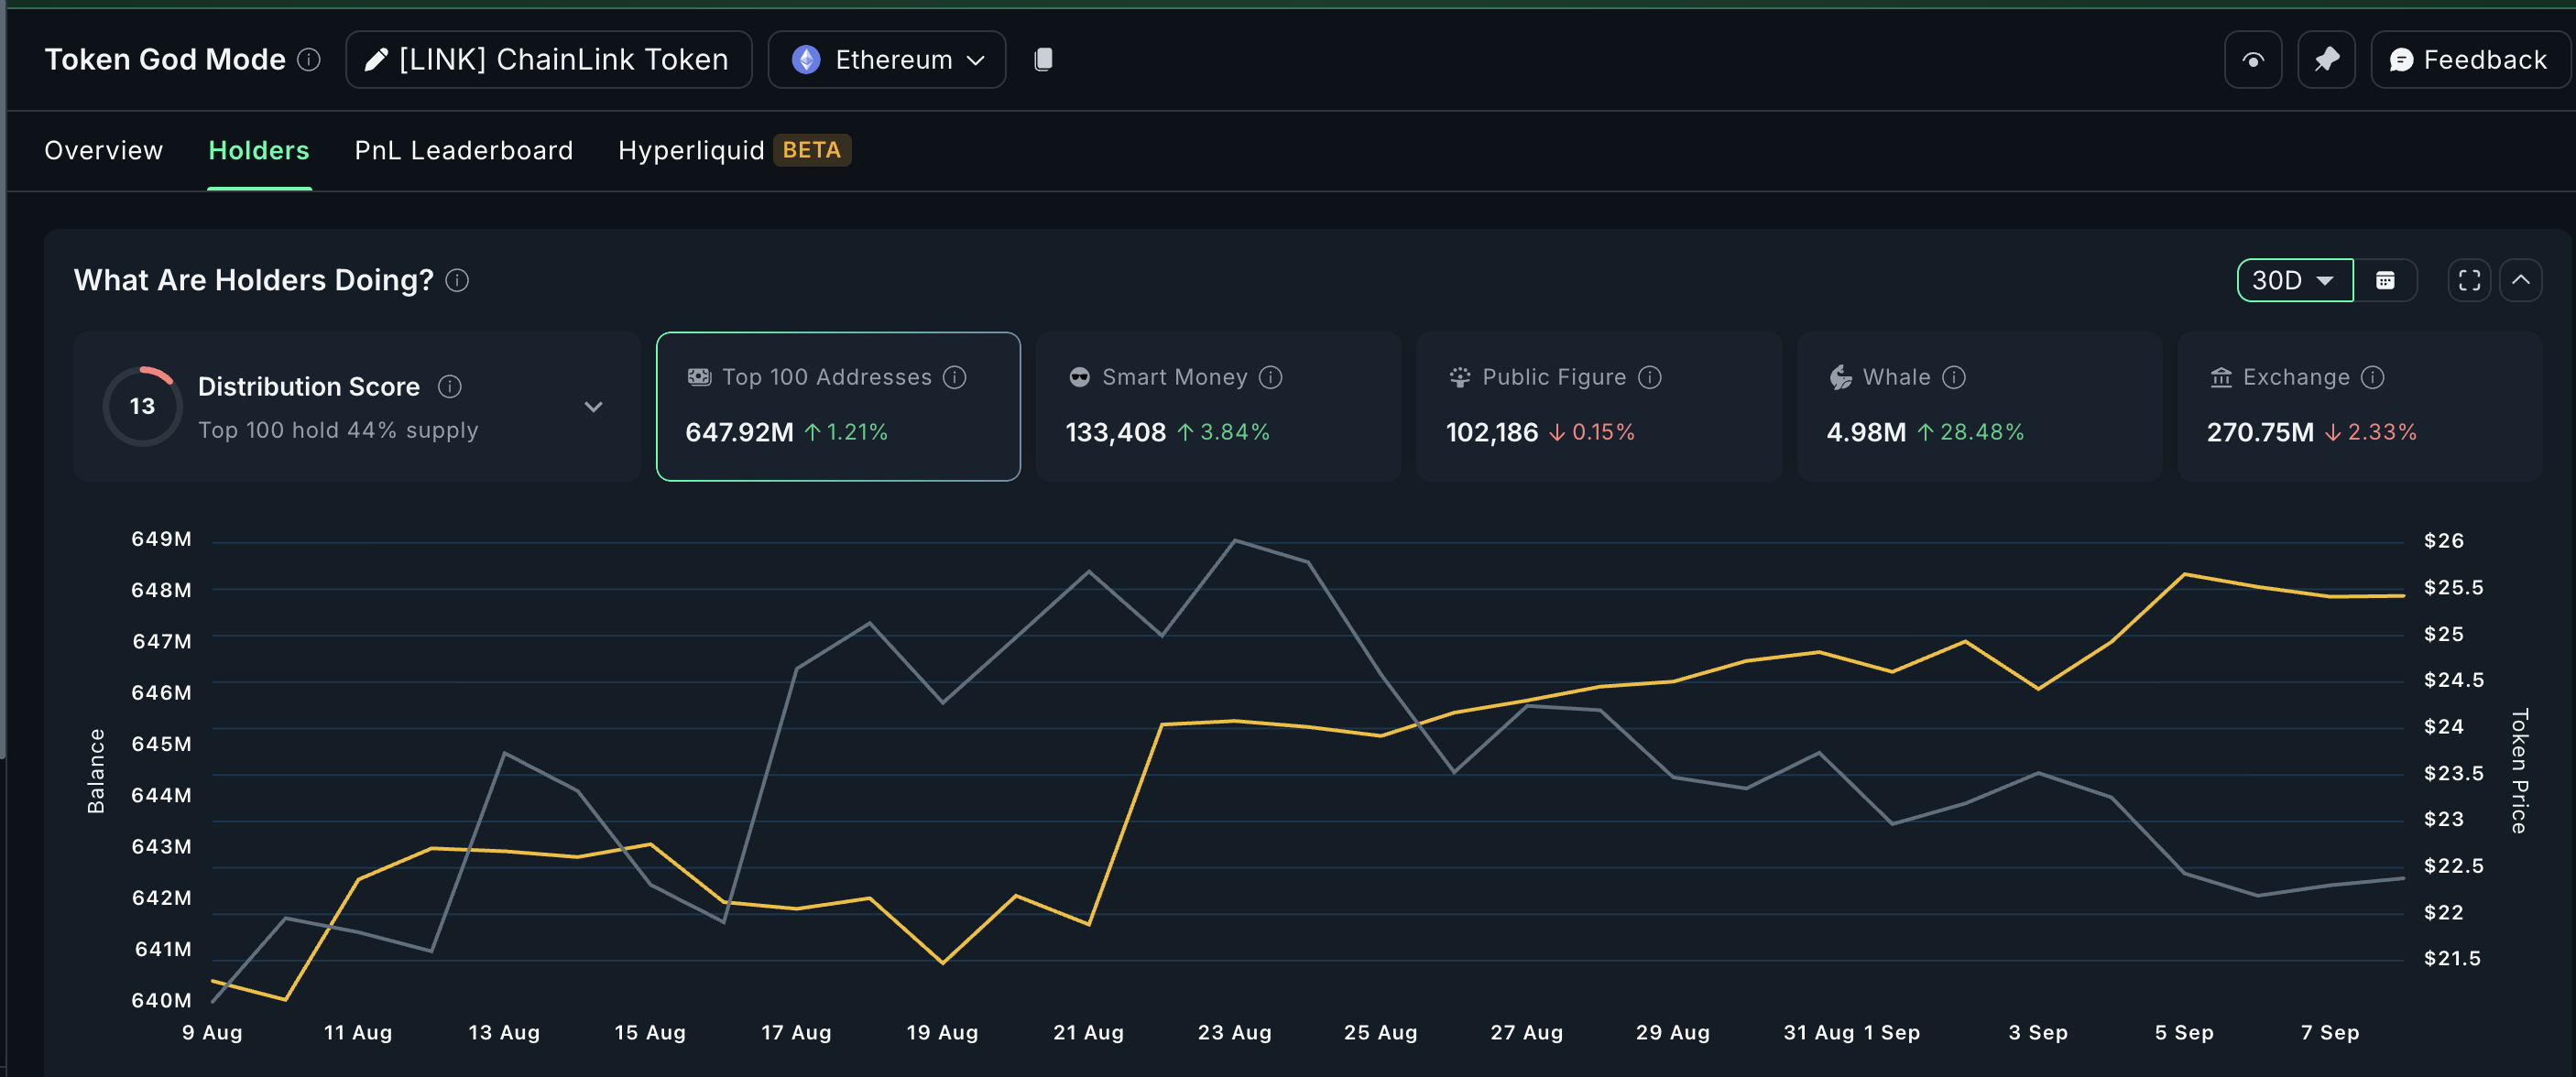This screenshot has height=1077, width=2576.
Task: Expand the holders chart to fullscreen
Action: tap(2468, 280)
